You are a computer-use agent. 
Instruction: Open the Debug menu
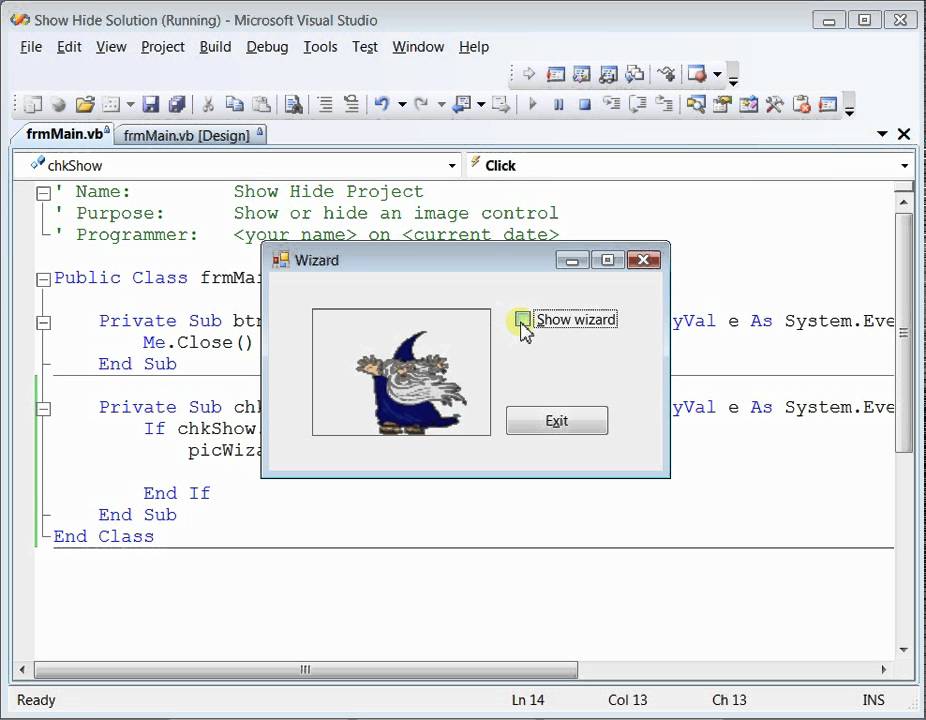coord(267,47)
